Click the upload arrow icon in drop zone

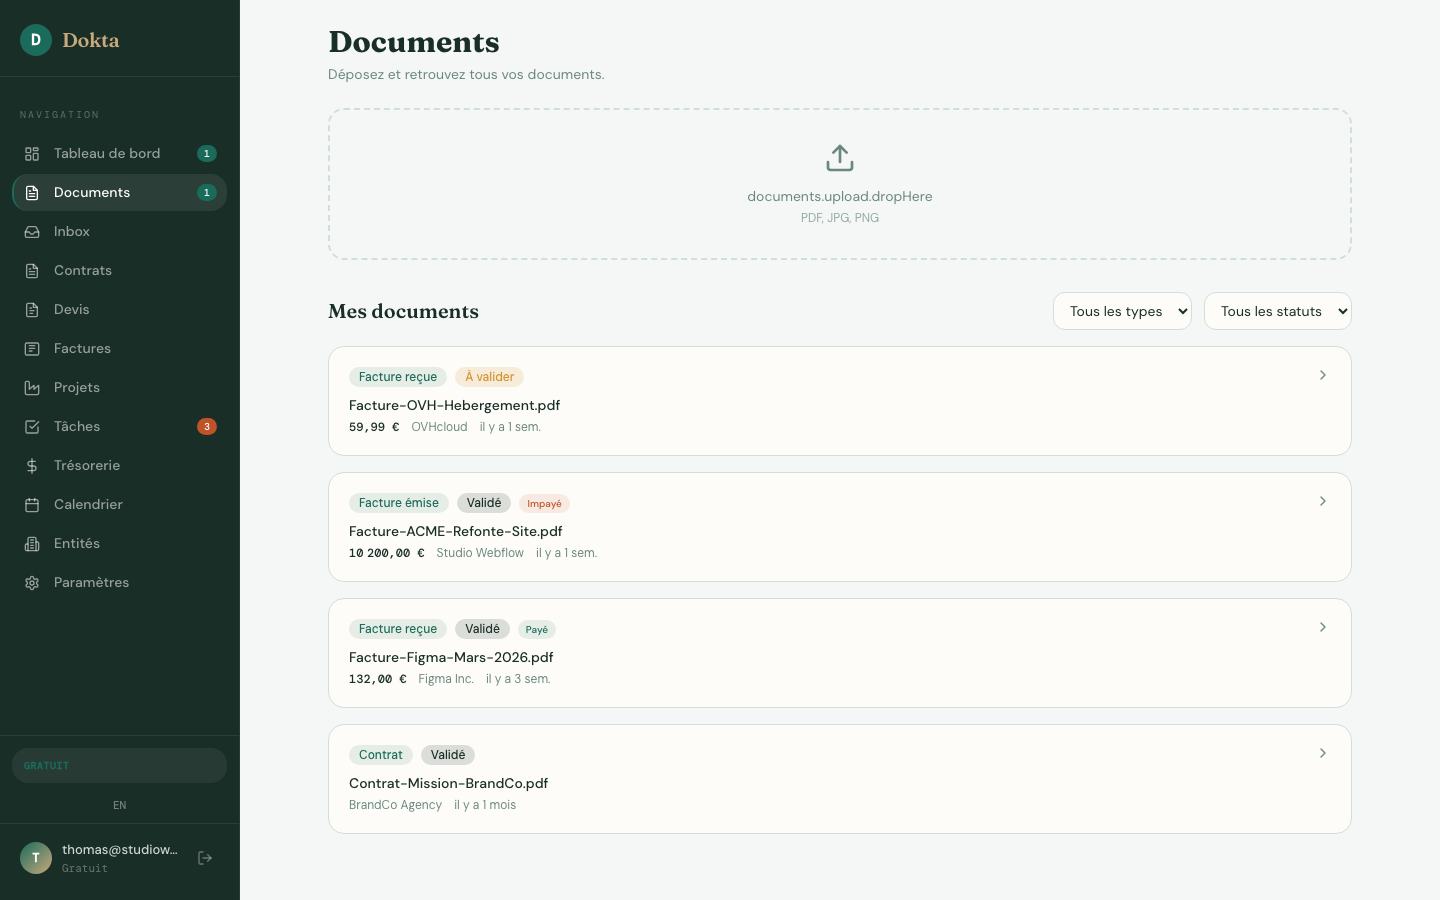point(839,158)
